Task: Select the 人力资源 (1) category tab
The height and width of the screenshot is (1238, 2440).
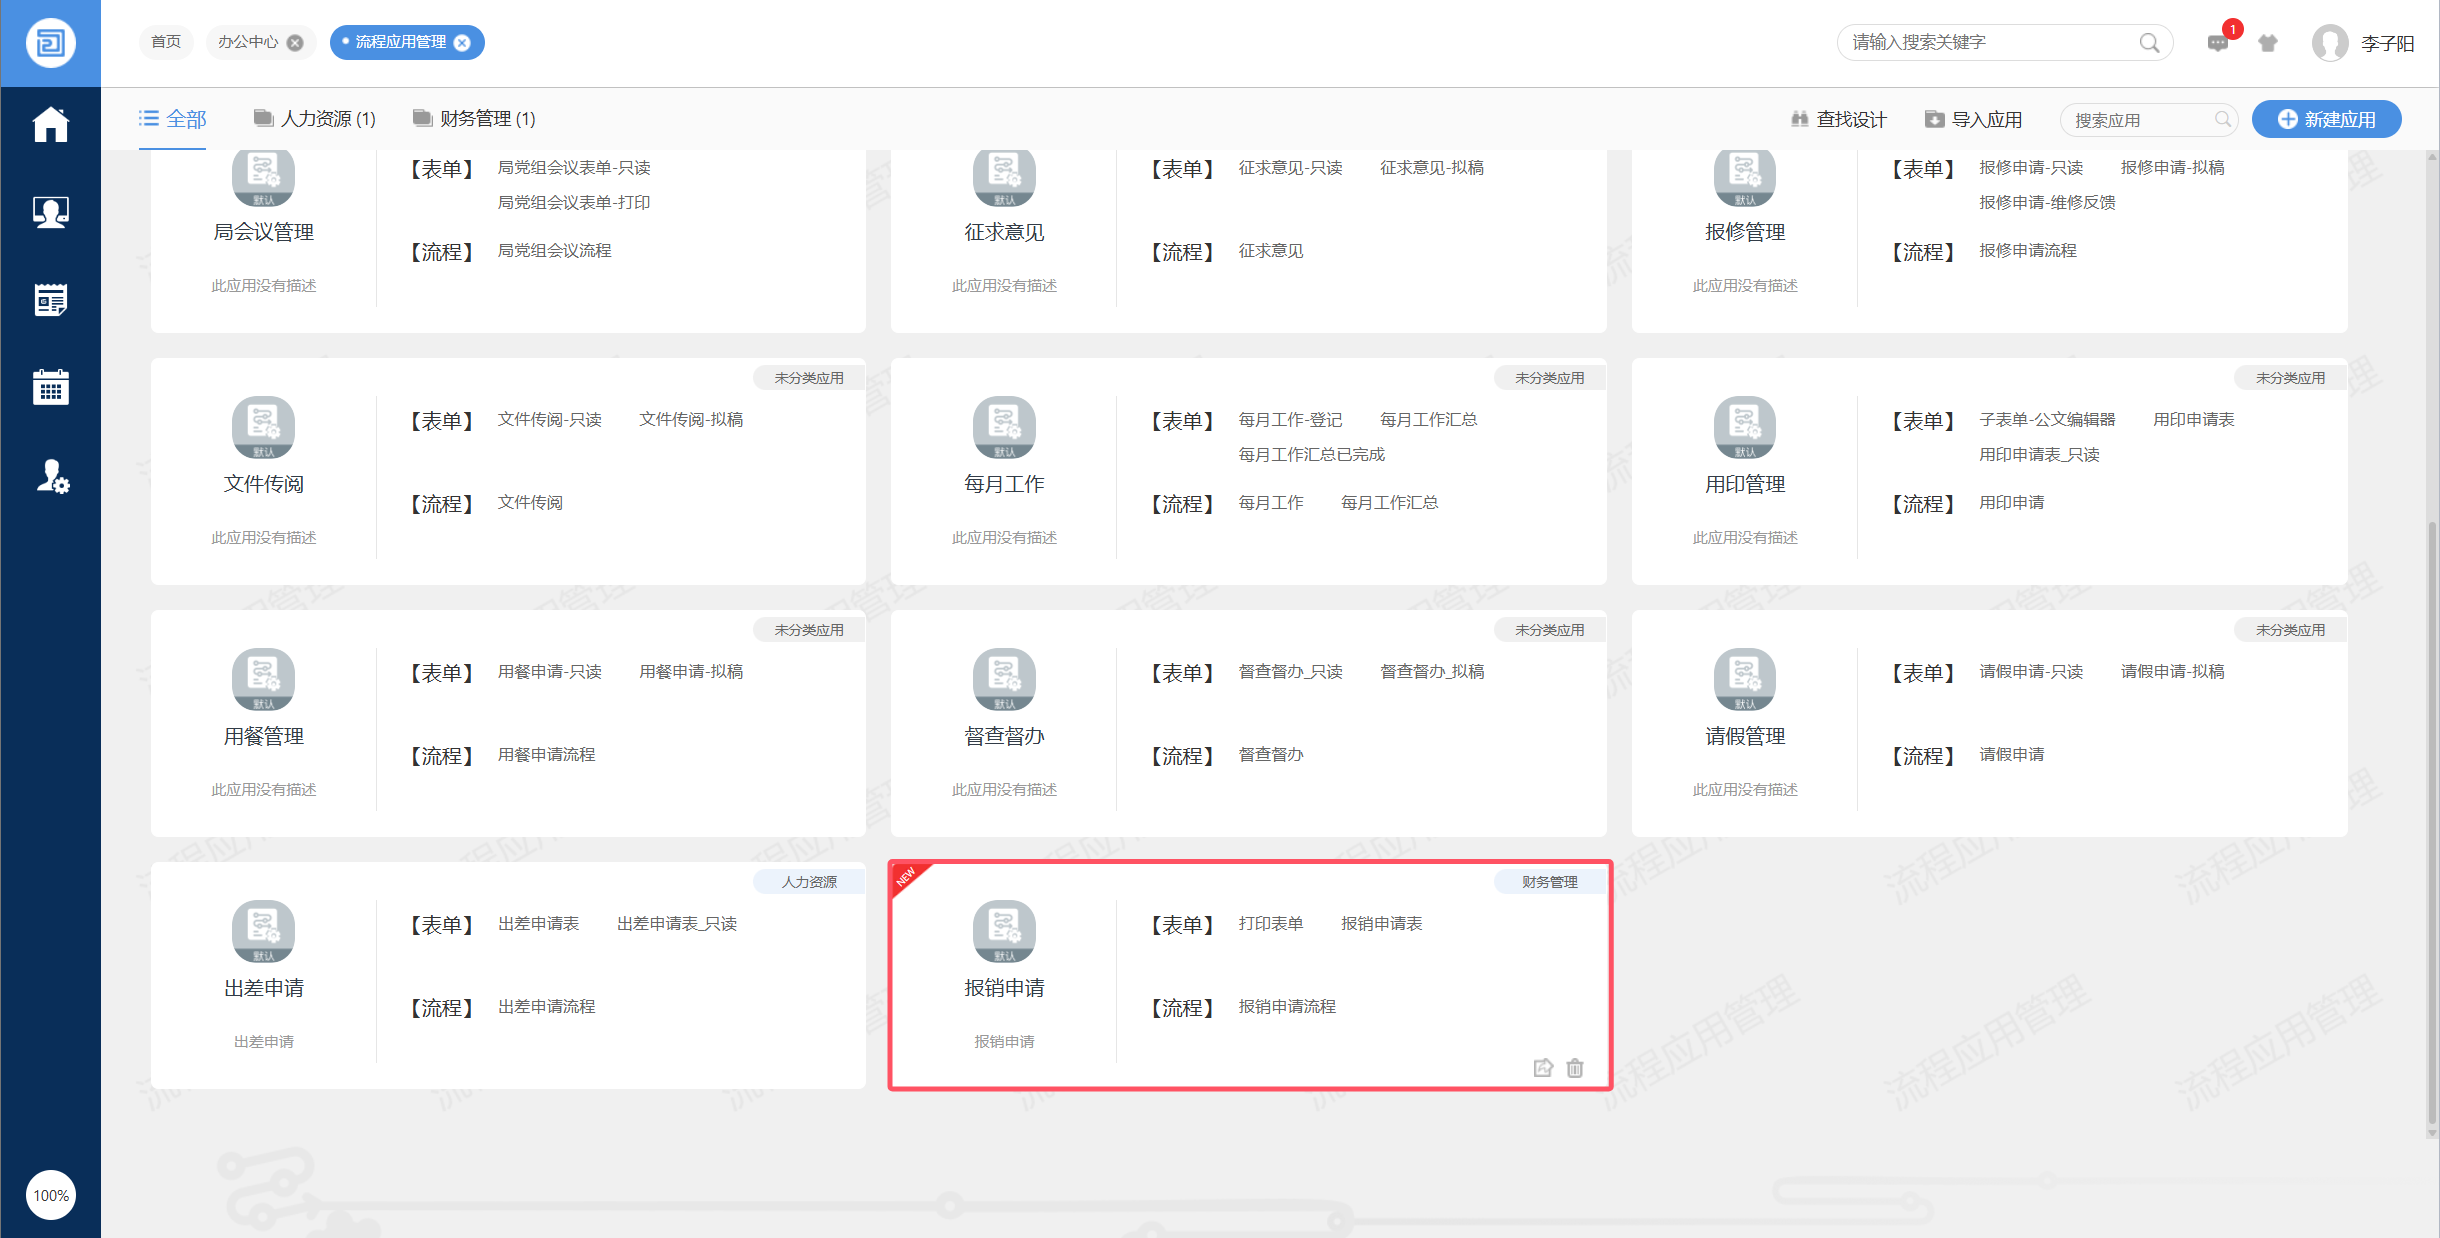Action: tap(315, 119)
